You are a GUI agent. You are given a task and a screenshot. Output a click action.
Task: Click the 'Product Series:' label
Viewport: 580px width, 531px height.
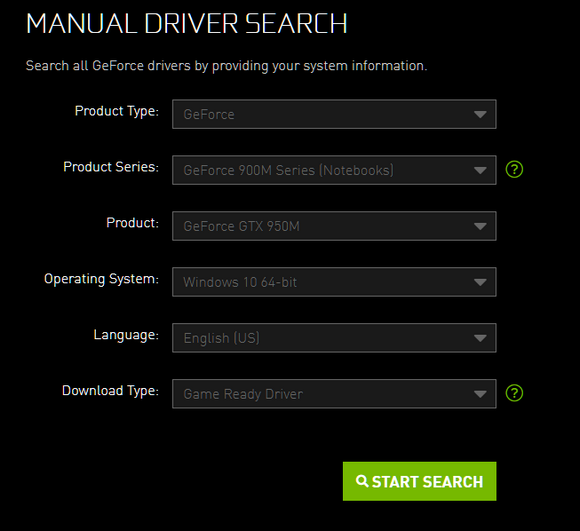(x=111, y=167)
